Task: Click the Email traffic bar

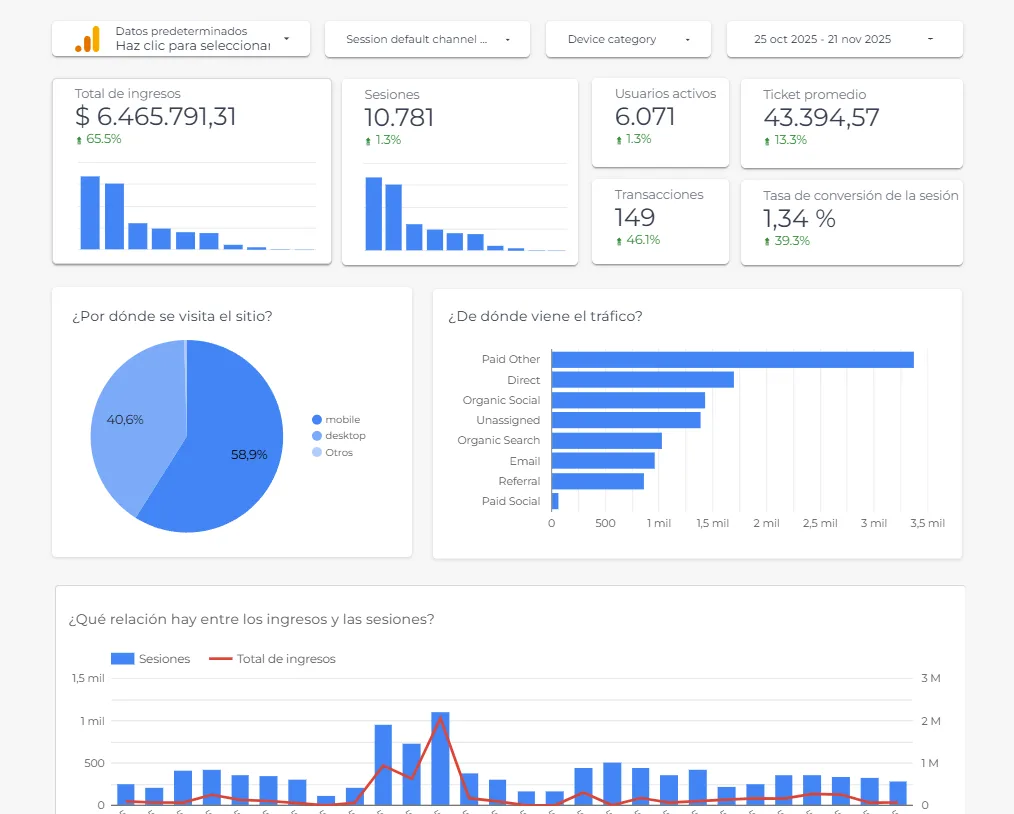Action: point(603,461)
